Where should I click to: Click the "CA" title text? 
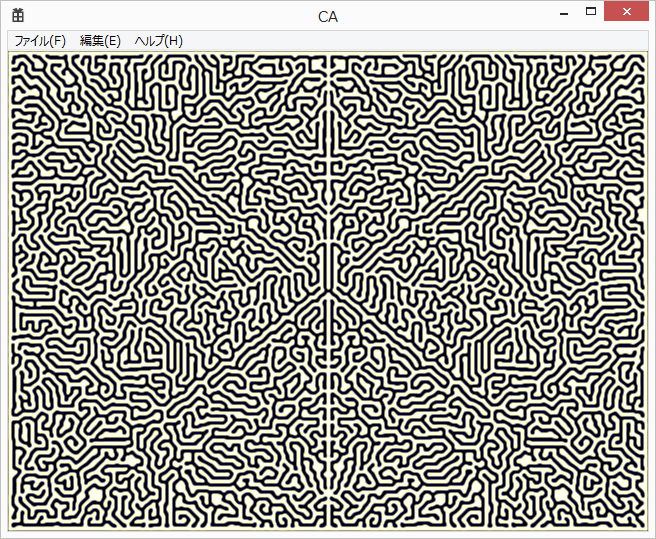point(328,16)
